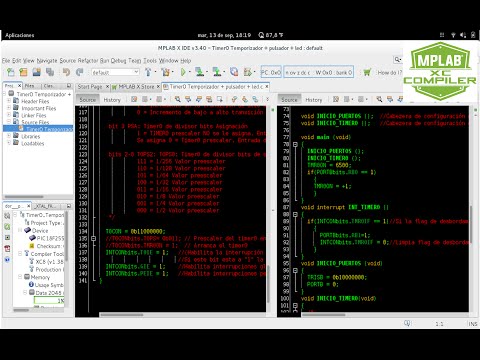Click green refresh icon in dashboard side strip
Image resolution: width=480 pixels, height=360 pixels.
7,227
